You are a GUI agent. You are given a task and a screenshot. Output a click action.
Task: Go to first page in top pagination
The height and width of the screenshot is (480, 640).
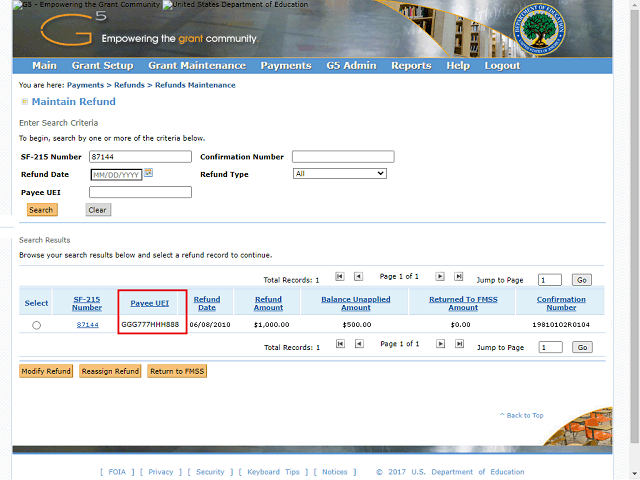340,277
